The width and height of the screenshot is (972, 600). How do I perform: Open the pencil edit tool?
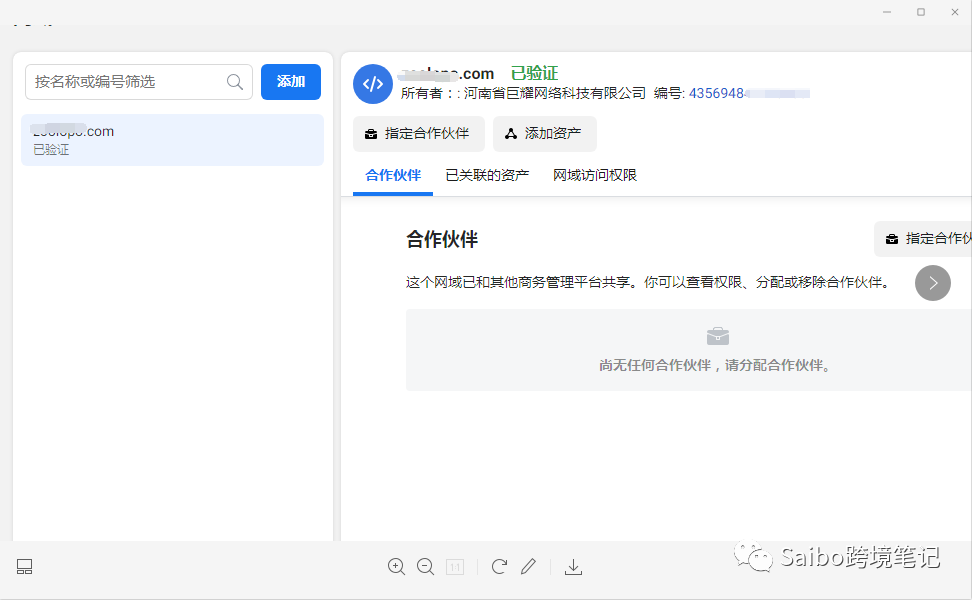coord(528,567)
